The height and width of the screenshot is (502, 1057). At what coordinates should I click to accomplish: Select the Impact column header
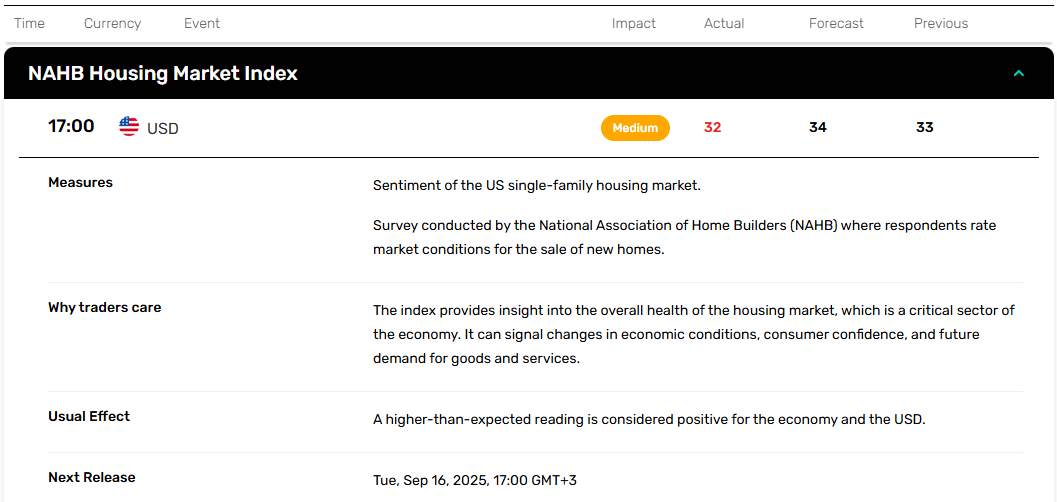[x=634, y=24]
